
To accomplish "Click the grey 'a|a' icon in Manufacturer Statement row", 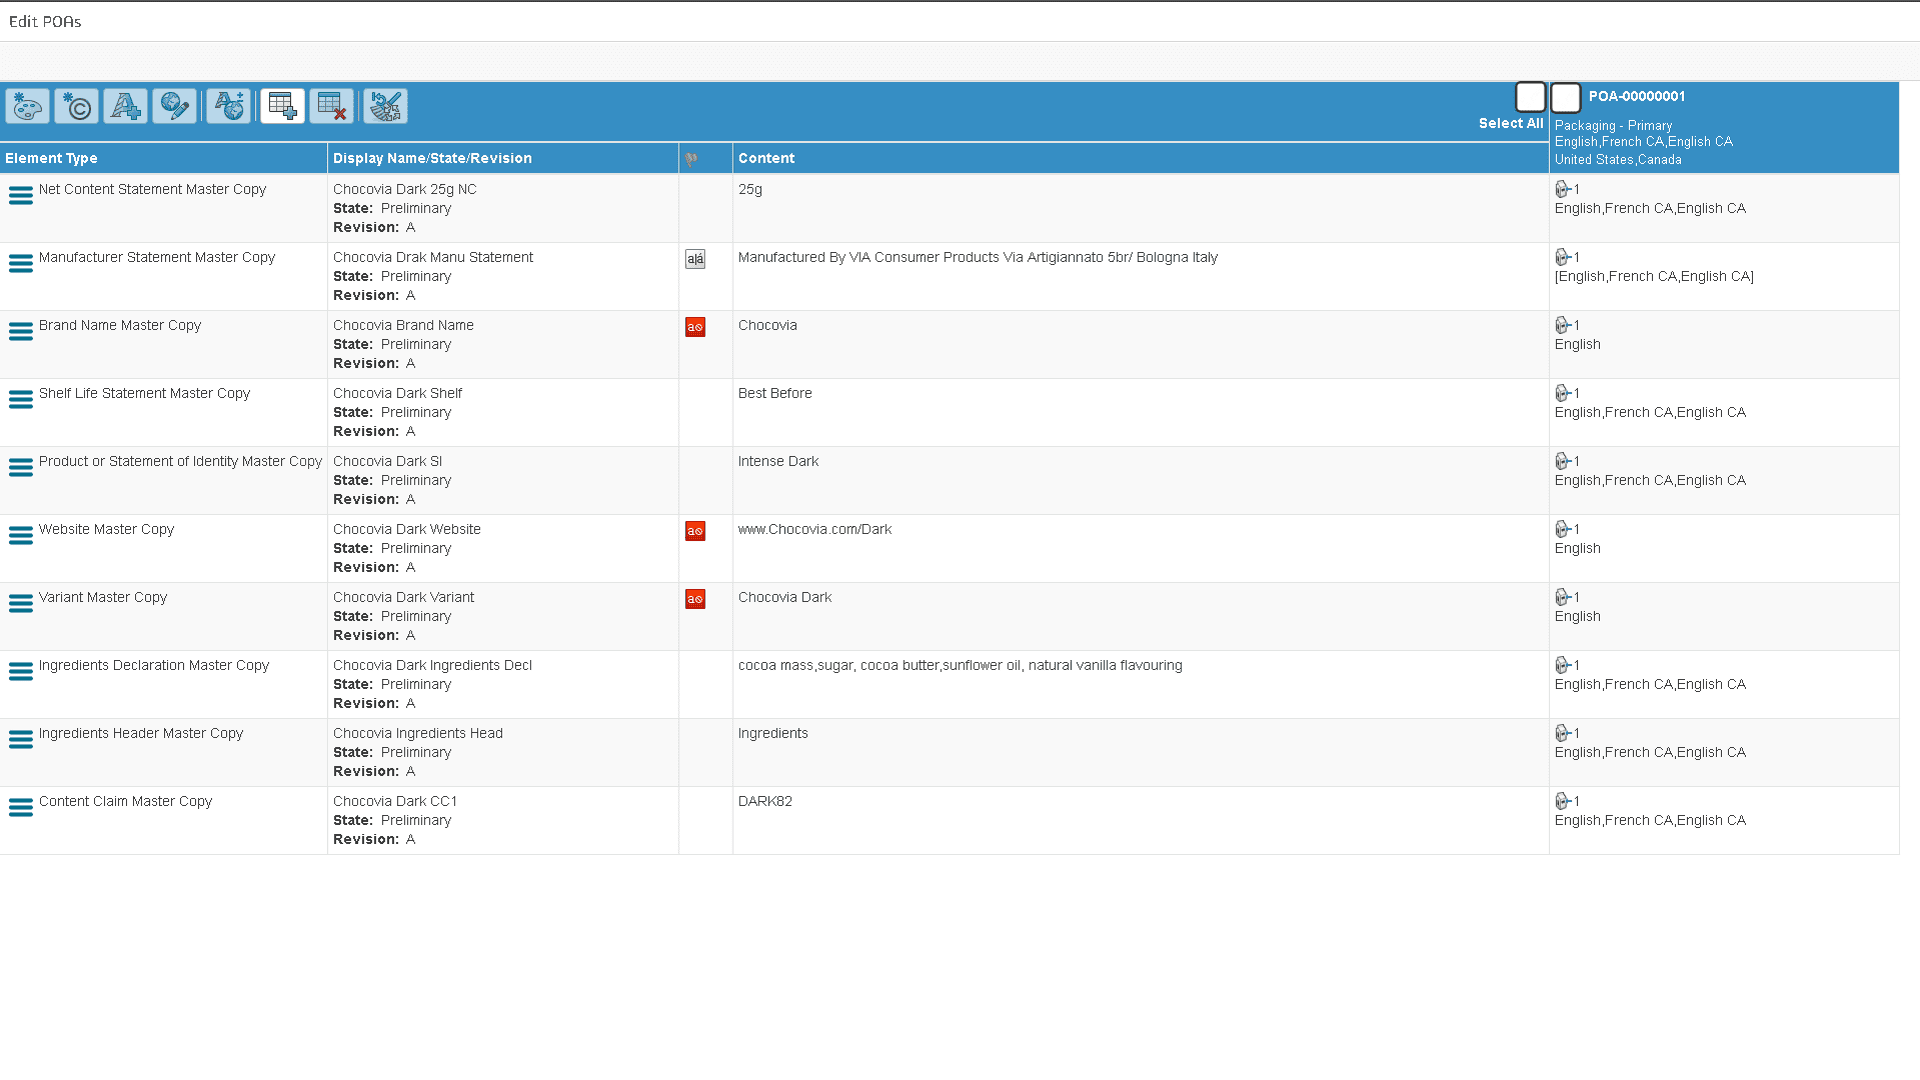I will tap(695, 259).
